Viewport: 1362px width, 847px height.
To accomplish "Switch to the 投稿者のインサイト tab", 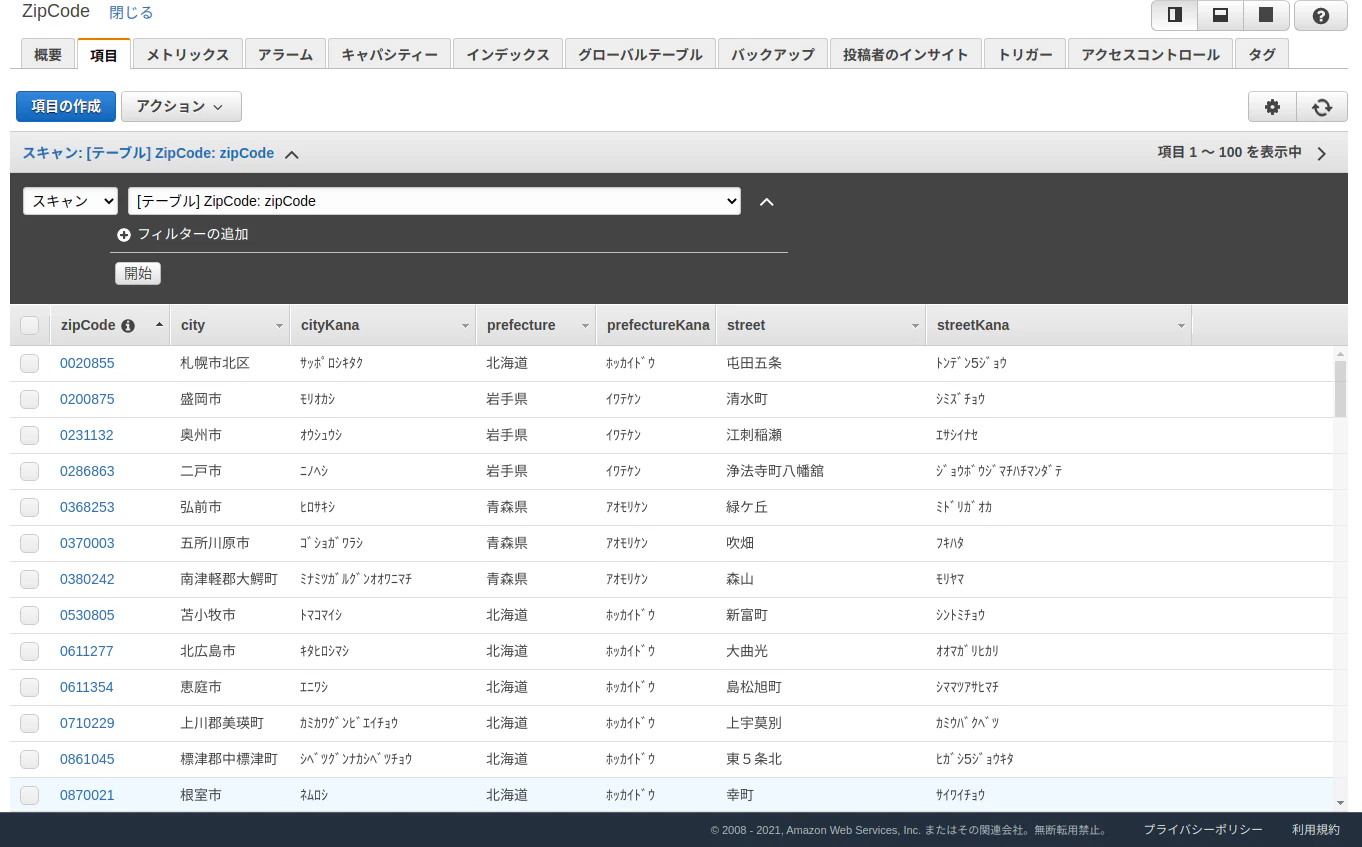I will [x=906, y=54].
